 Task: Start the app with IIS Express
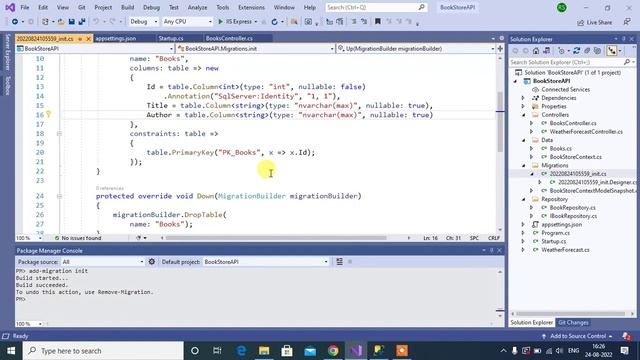[x=235, y=22]
